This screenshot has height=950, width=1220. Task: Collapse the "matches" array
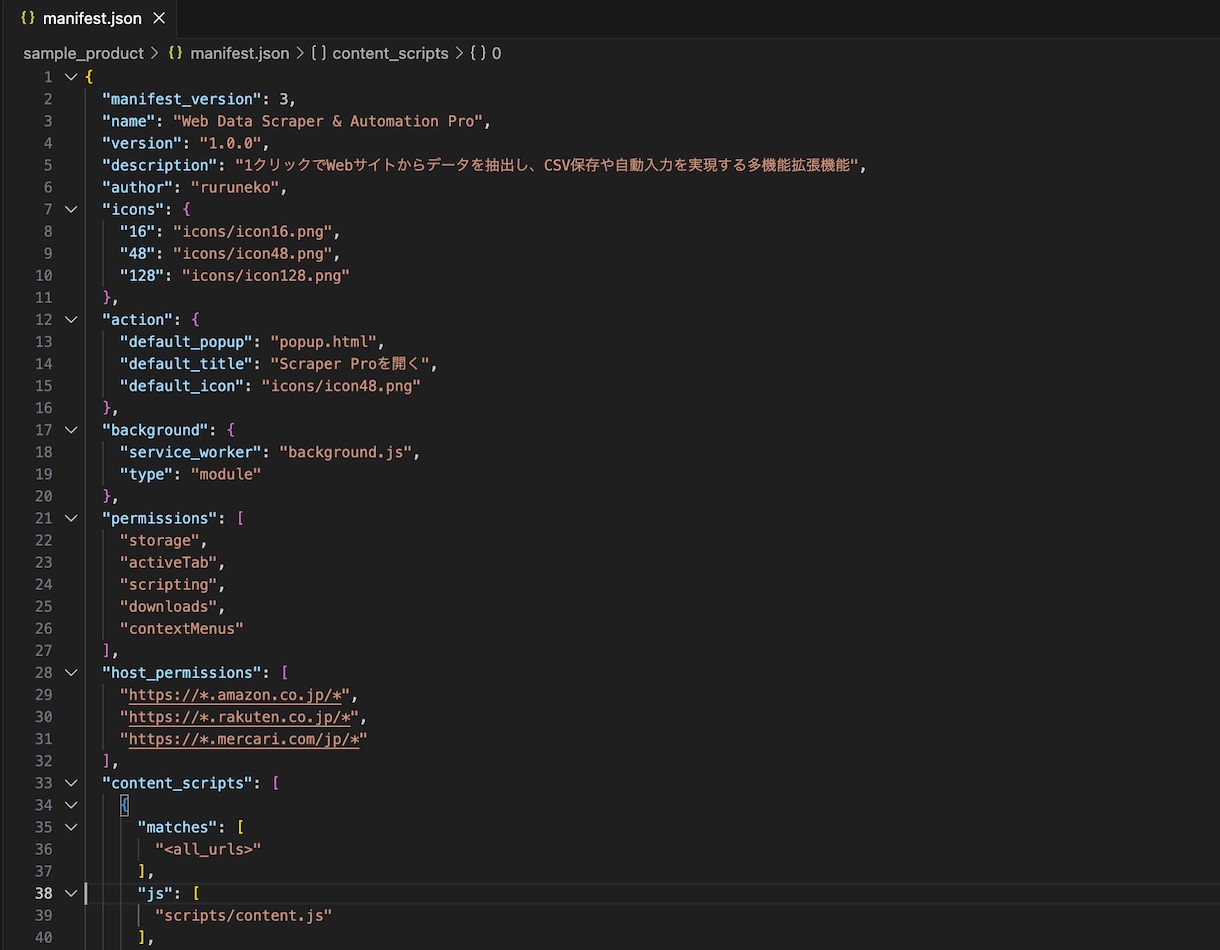(70, 827)
